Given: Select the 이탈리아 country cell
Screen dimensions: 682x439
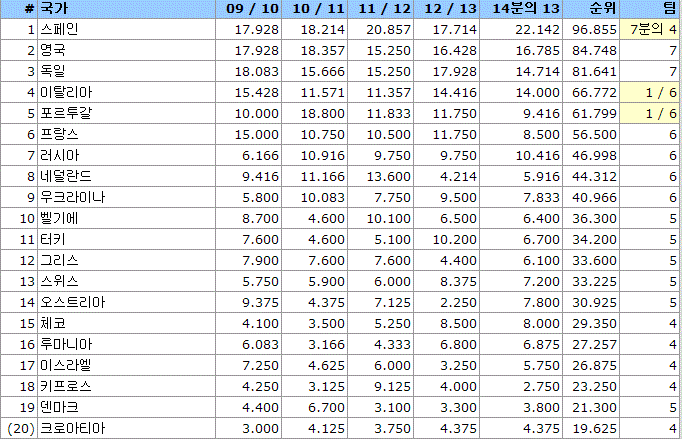Looking at the screenshot, I should tap(126, 92).
